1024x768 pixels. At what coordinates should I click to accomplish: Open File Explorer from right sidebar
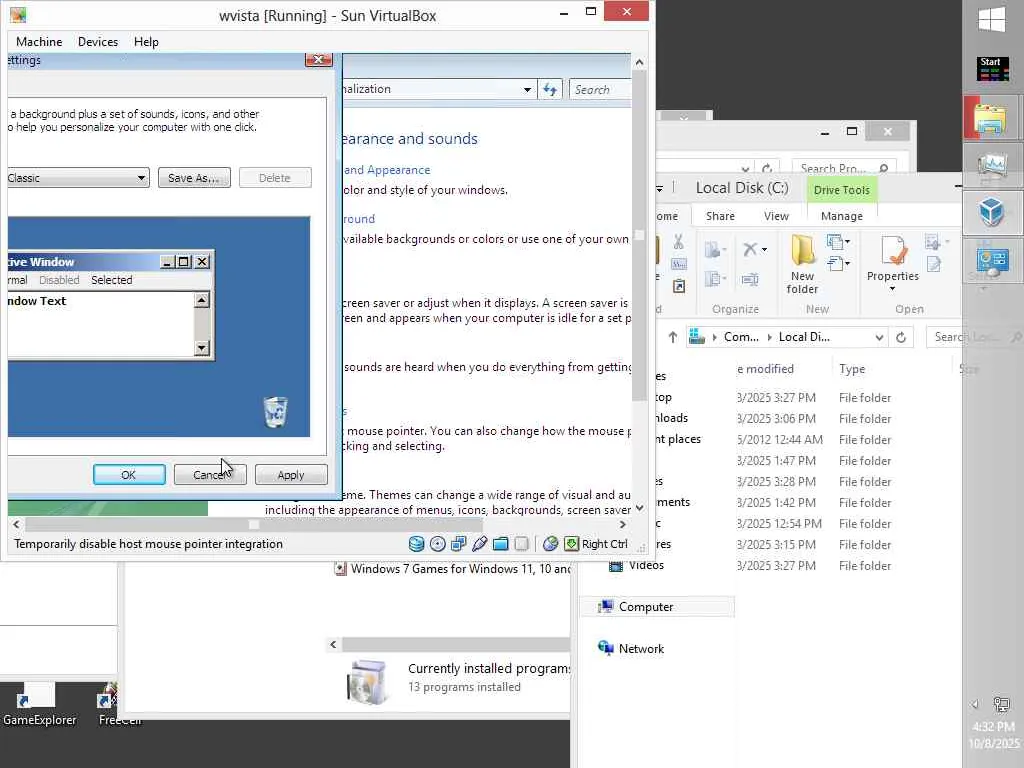(991, 118)
